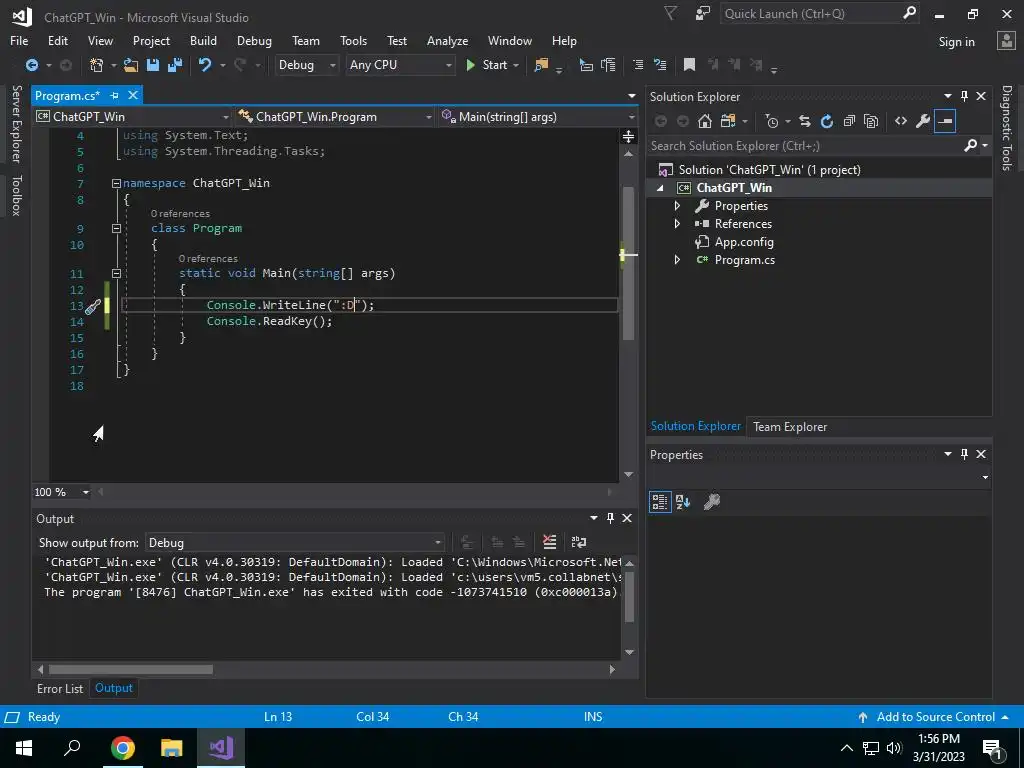Viewport: 1024px width, 768px height.
Task: Click the Property Pages wrench icon
Action: point(712,502)
